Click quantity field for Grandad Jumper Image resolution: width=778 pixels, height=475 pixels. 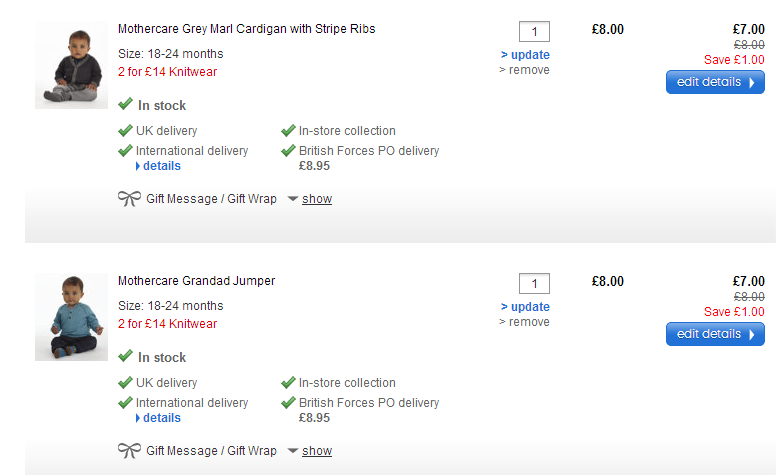click(x=534, y=283)
